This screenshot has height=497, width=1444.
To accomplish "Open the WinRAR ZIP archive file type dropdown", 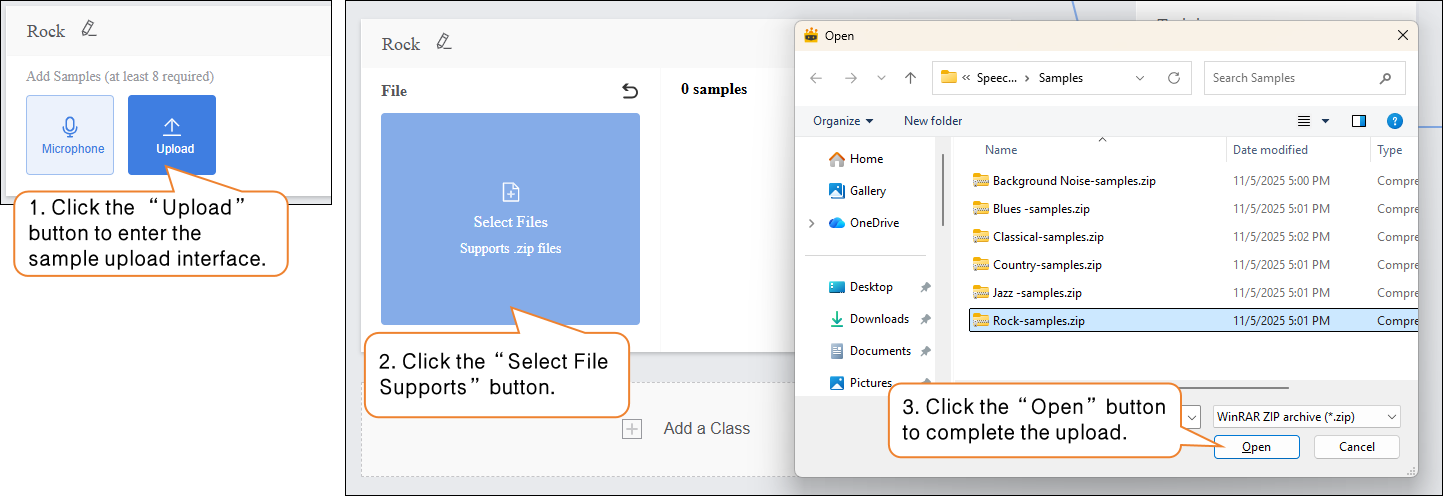I will [1305, 416].
